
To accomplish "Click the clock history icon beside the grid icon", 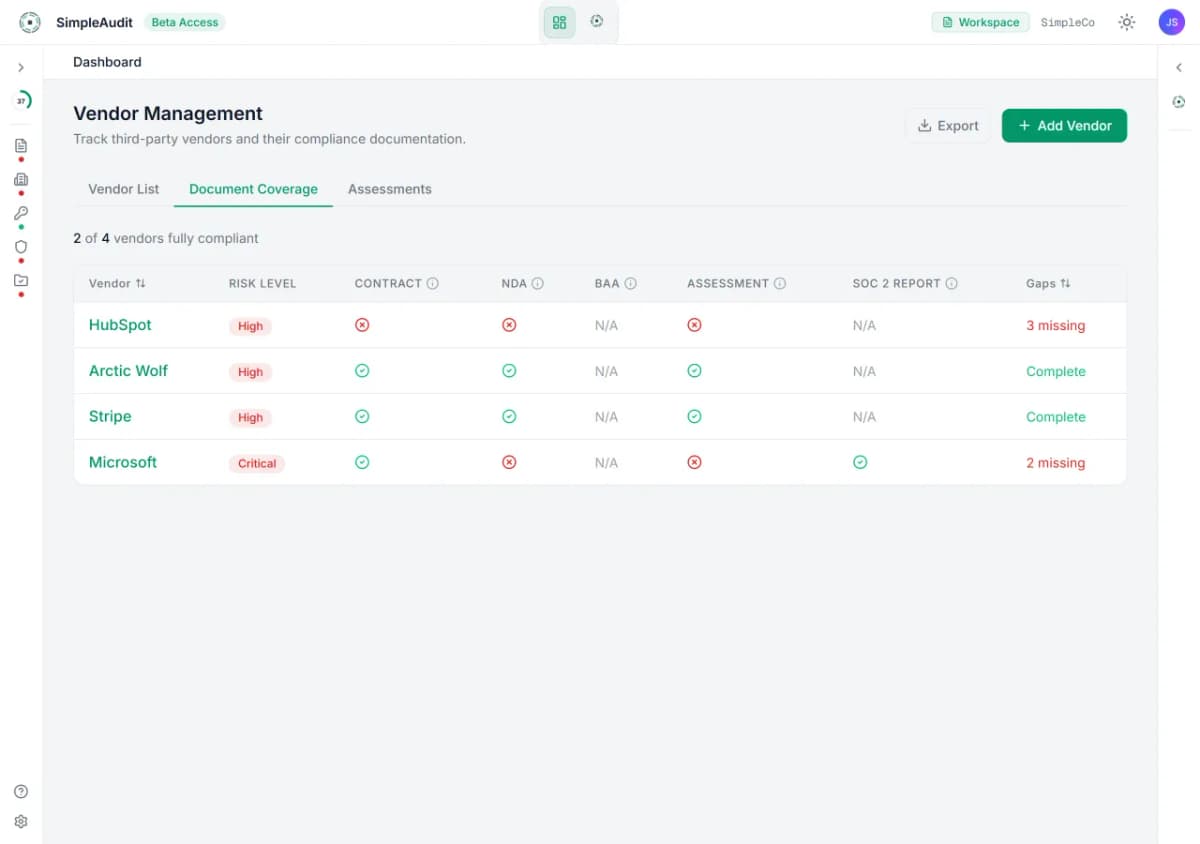I will coord(597,21).
